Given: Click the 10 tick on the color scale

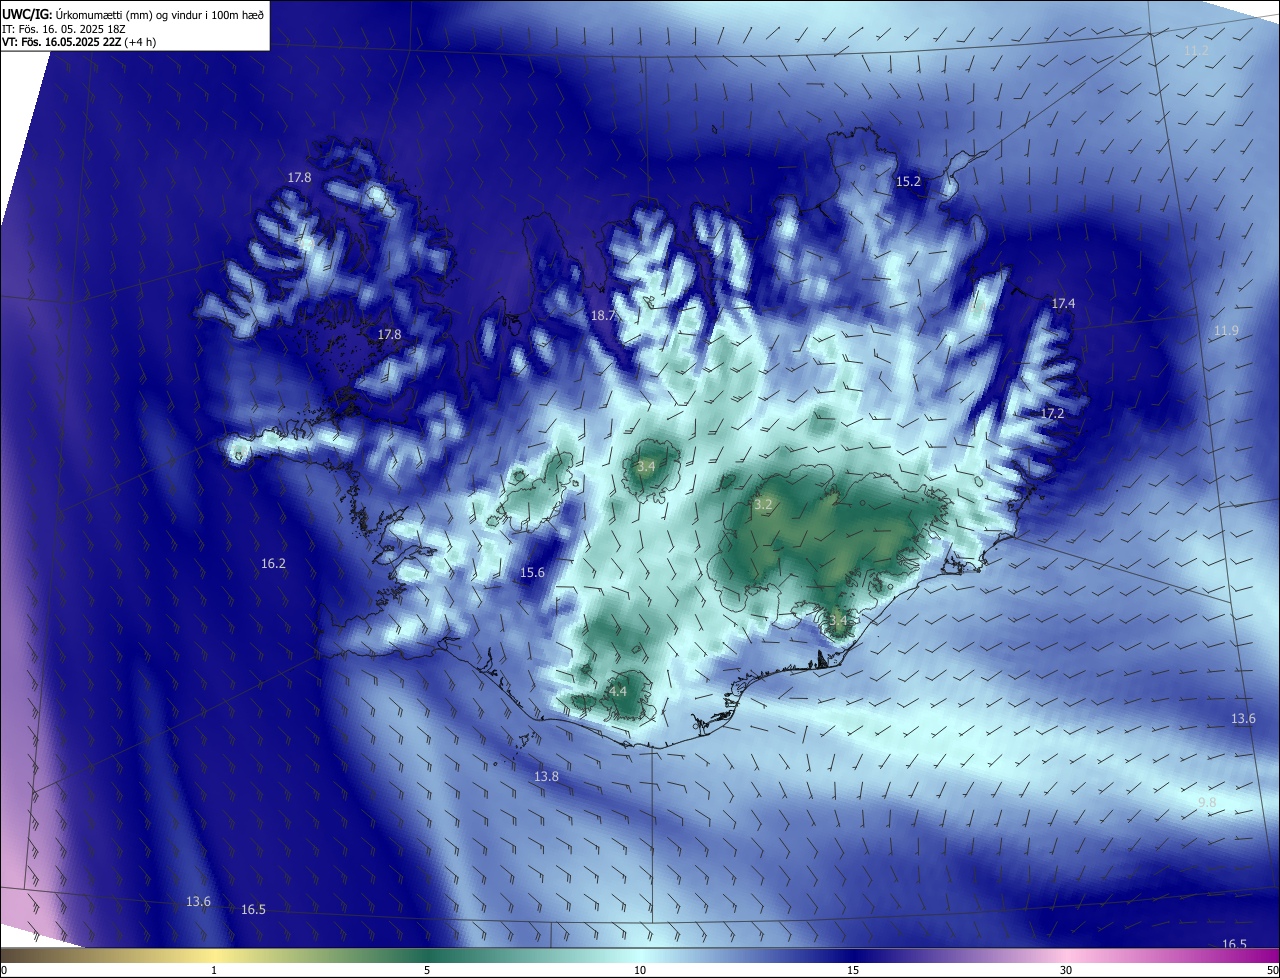Looking at the screenshot, I should tap(640, 970).
